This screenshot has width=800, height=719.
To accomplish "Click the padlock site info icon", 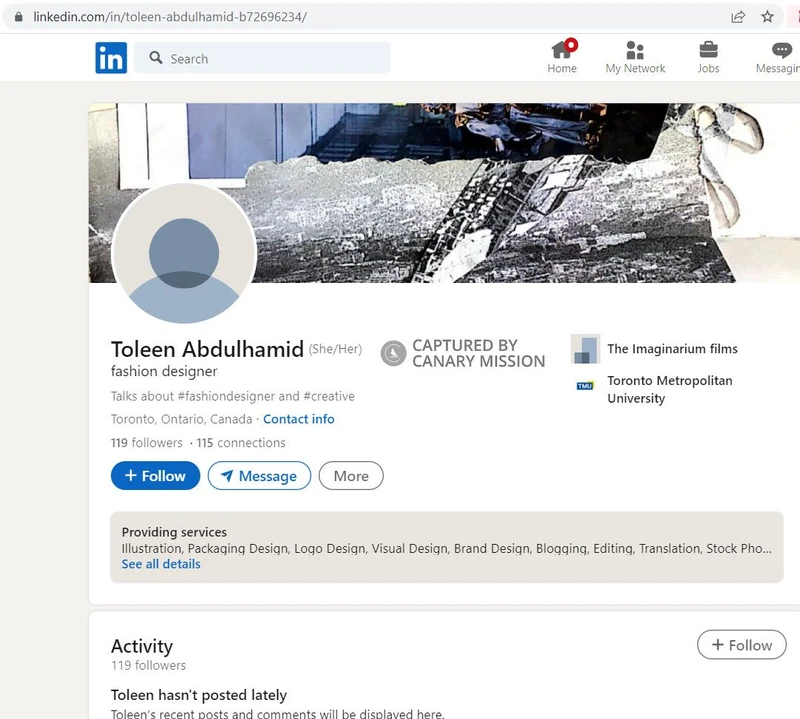I will [18, 17].
